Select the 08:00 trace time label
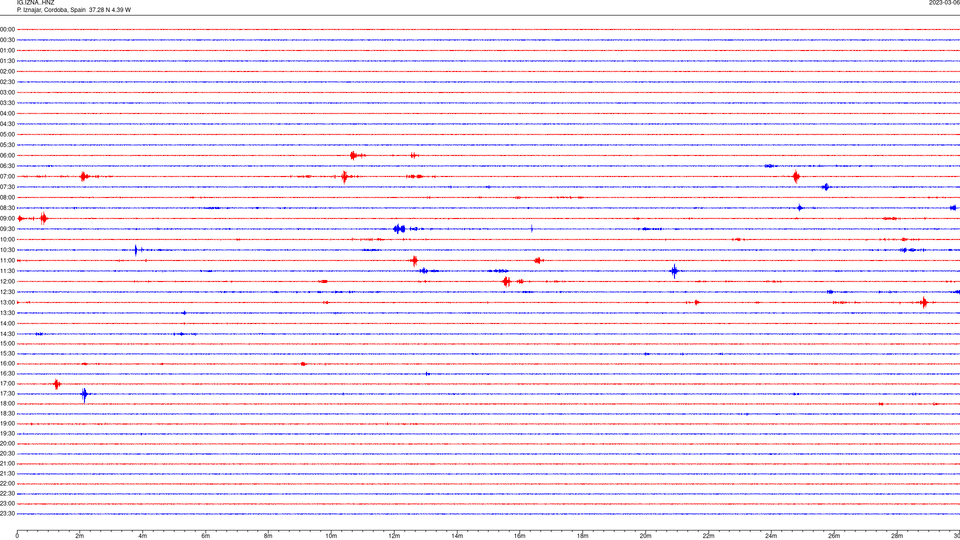The height and width of the screenshot is (540, 960). [7, 198]
